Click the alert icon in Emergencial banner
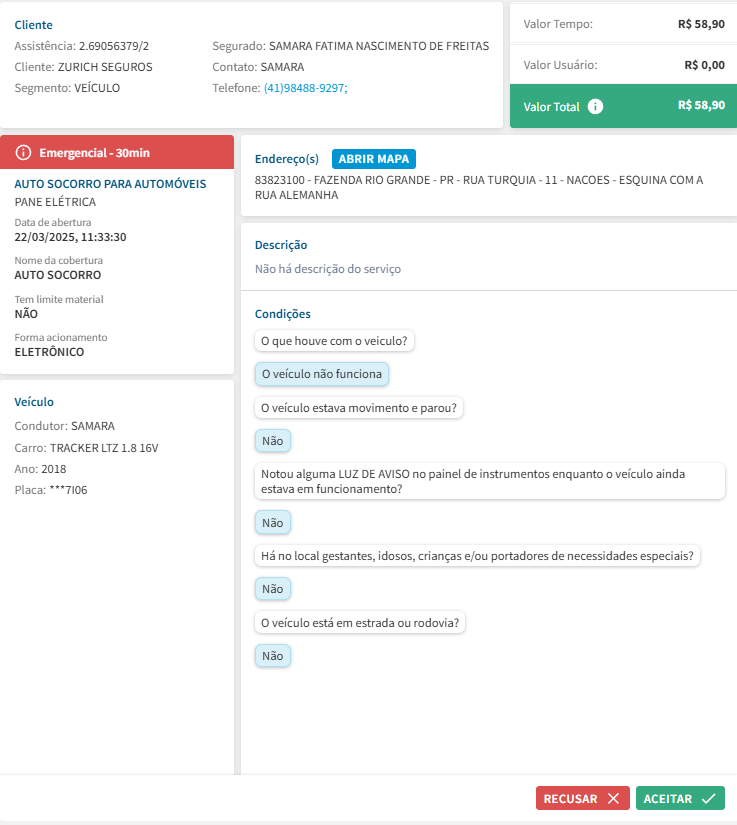The width and height of the screenshot is (737, 825). [x=23, y=153]
